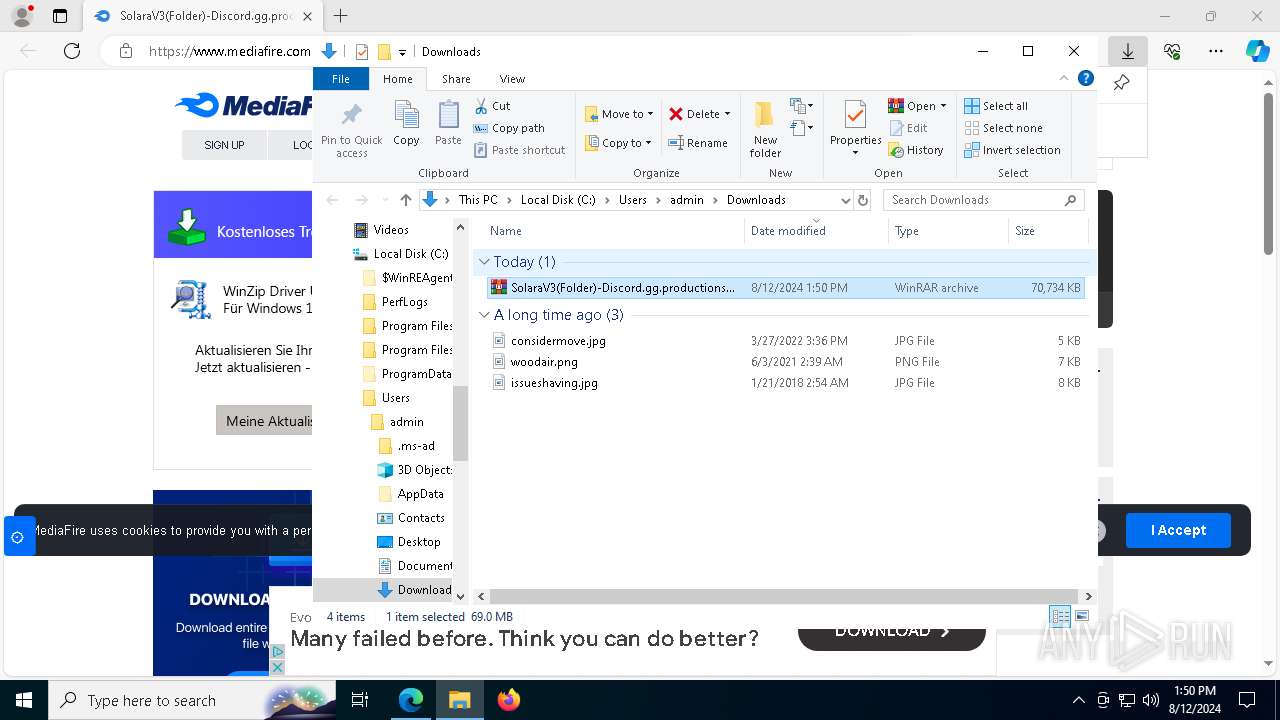1280x720 pixels.
Task: Open the Delete dropdown arrow
Action: coord(727,114)
